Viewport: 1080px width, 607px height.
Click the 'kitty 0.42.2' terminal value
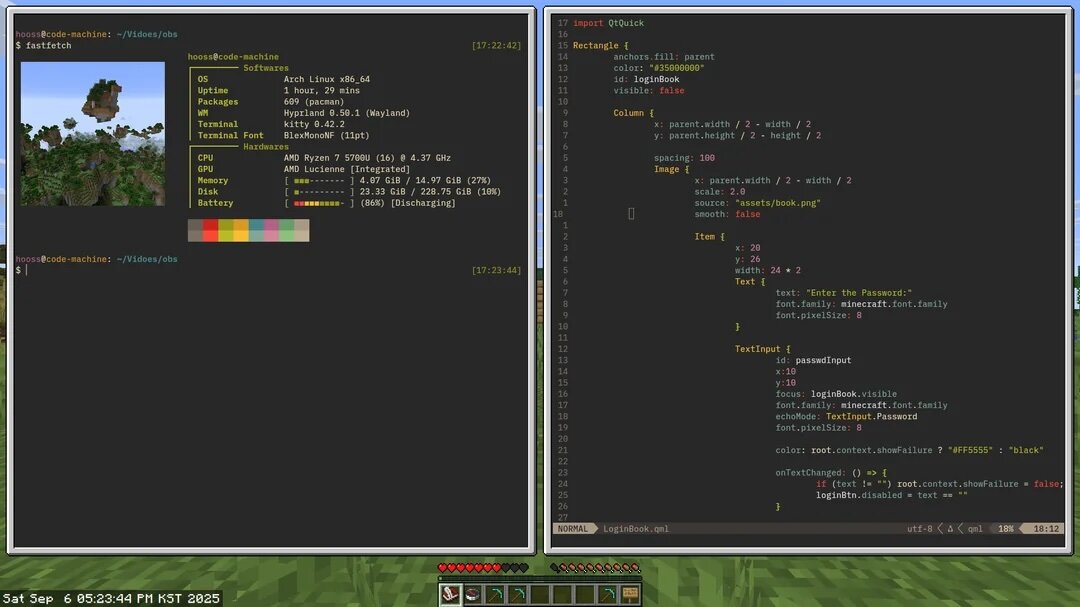(314, 124)
